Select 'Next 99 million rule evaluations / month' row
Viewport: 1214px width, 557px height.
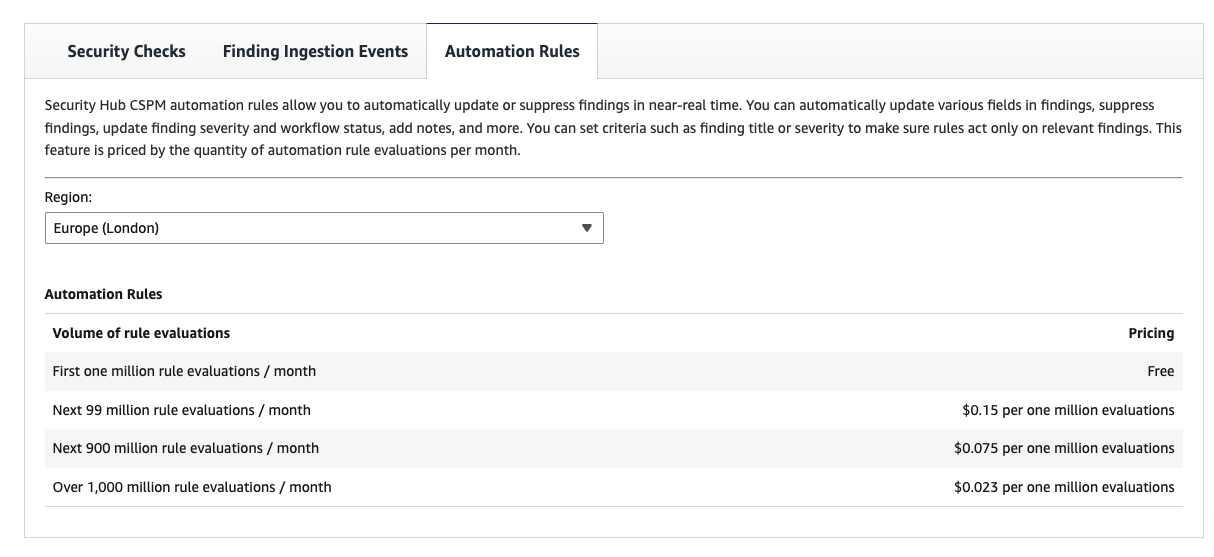point(613,410)
